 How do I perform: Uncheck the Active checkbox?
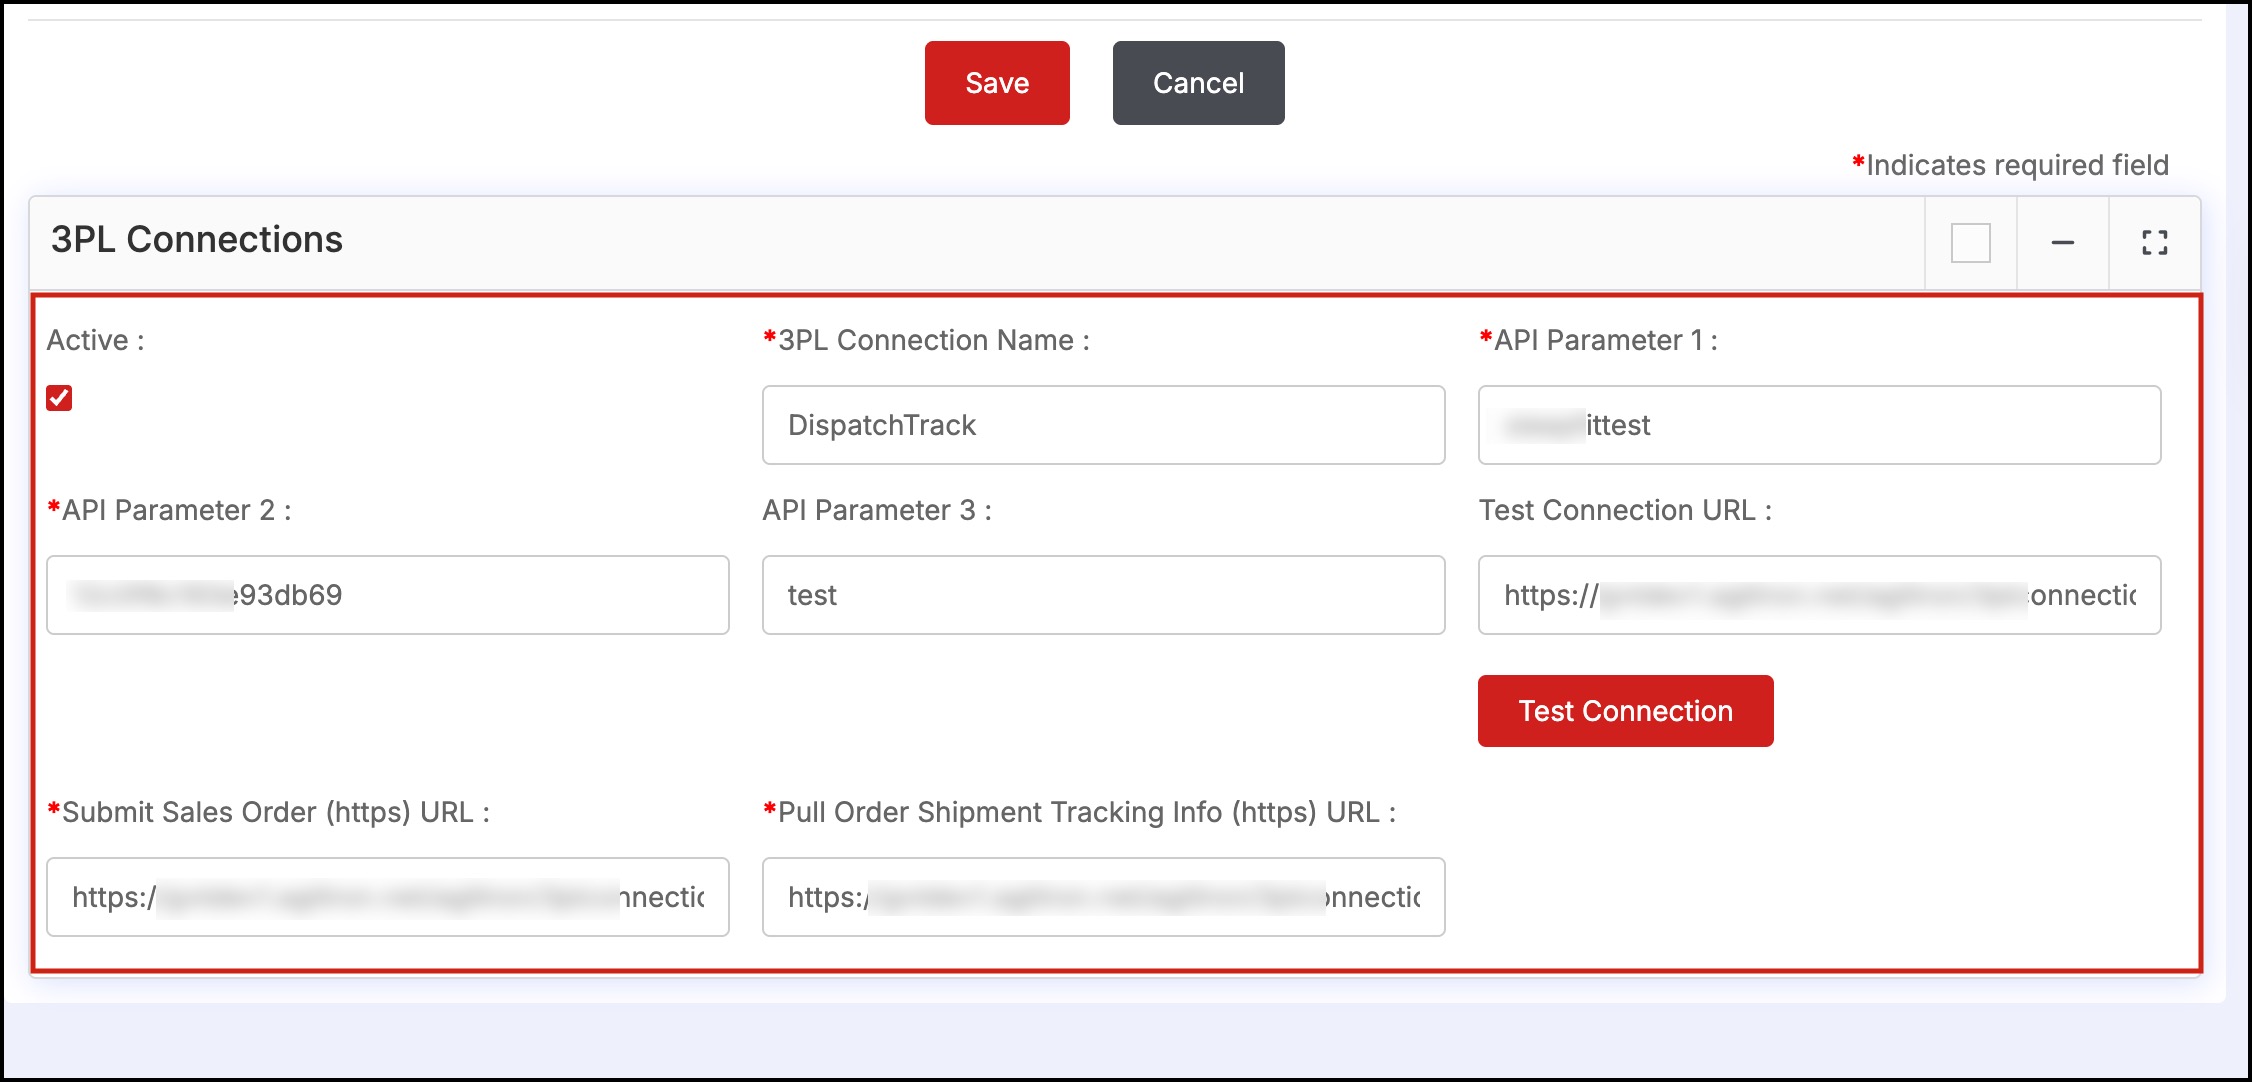(x=59, y=398)
